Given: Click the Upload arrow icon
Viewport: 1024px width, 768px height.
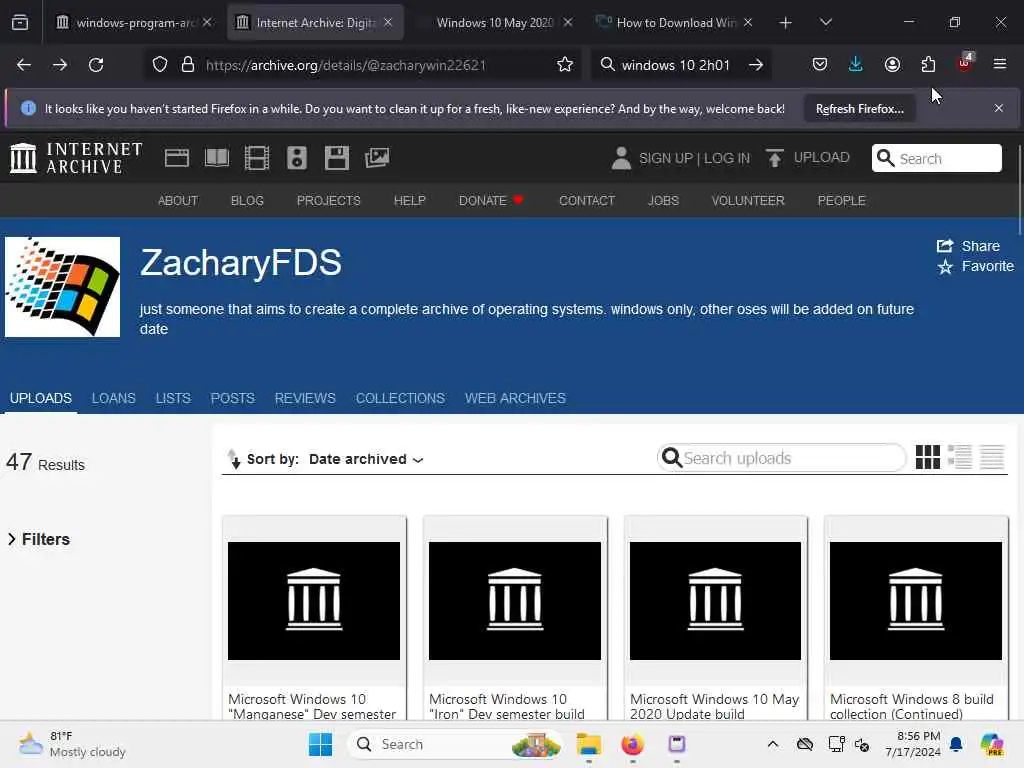Looking at the screenshot, I should pos(775,158).
